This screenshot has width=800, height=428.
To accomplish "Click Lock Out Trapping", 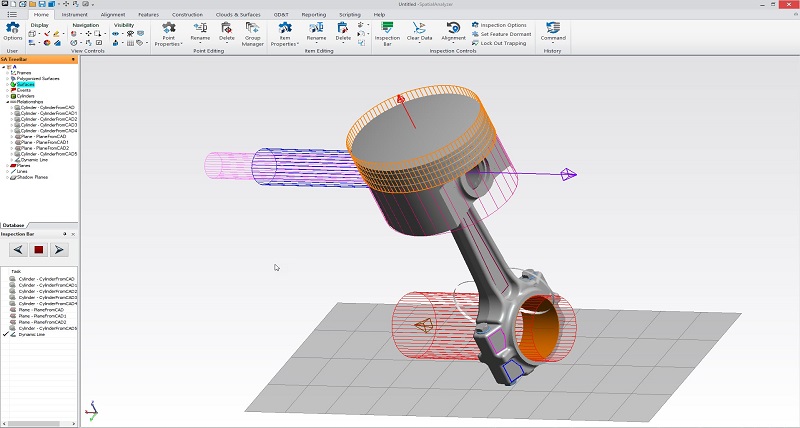I will click(x=499, y=43).
